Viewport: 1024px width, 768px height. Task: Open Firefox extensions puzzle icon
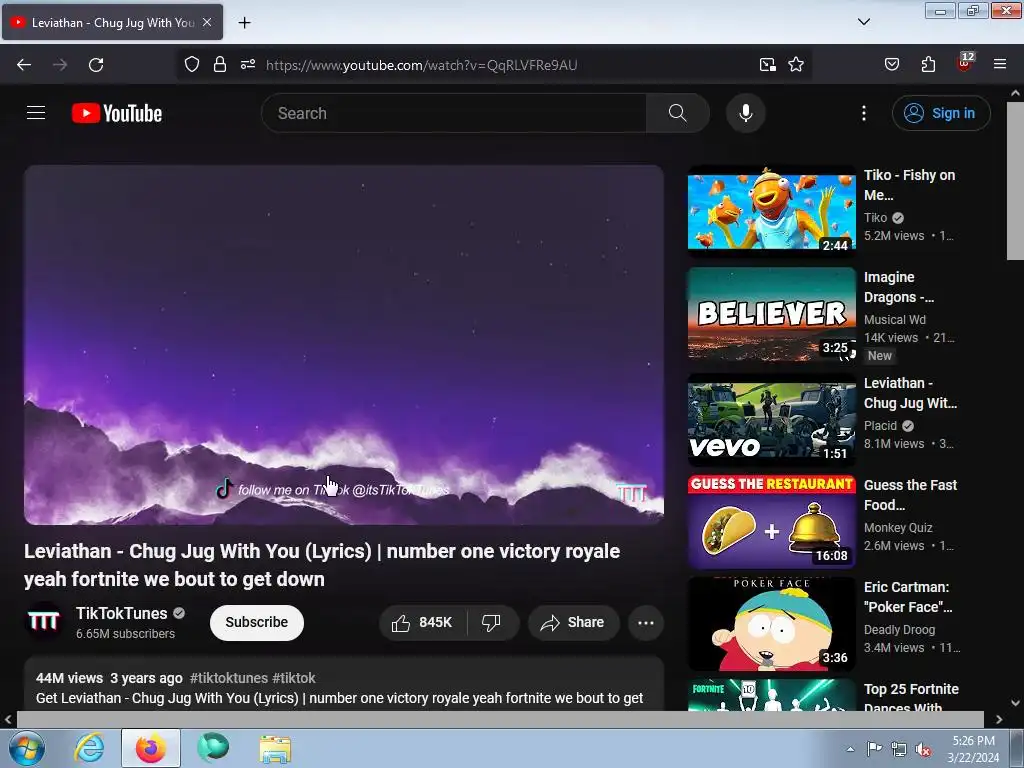[x=928, y=65]
